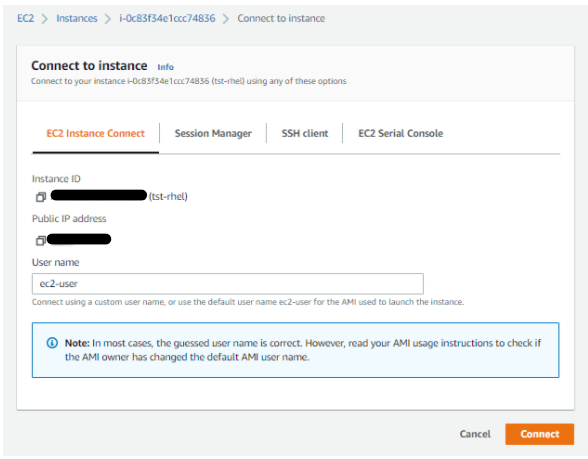Screen dimensions: 588x459
Task: Click the 'Connect to your instance' description
Action: tap(189, 81)
